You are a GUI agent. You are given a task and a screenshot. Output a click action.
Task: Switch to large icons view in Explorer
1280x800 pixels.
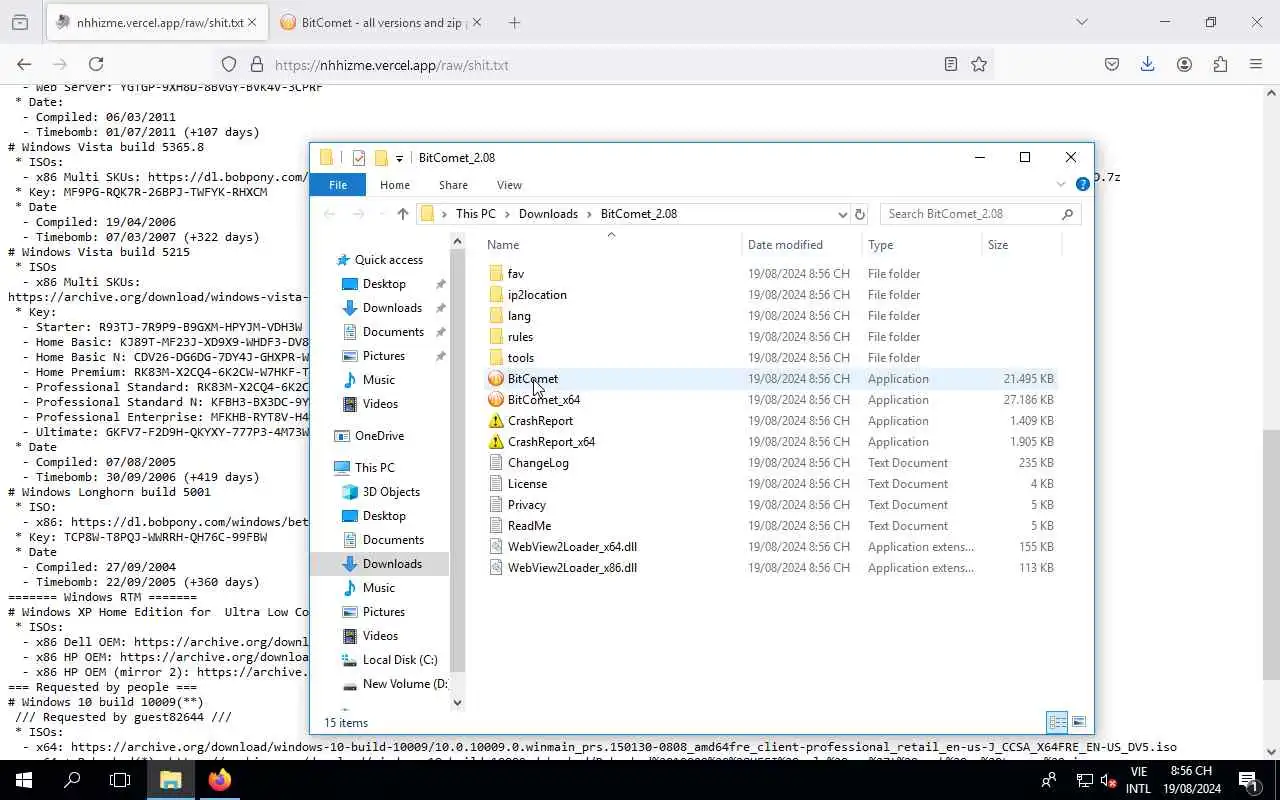tap(1079, 722)
